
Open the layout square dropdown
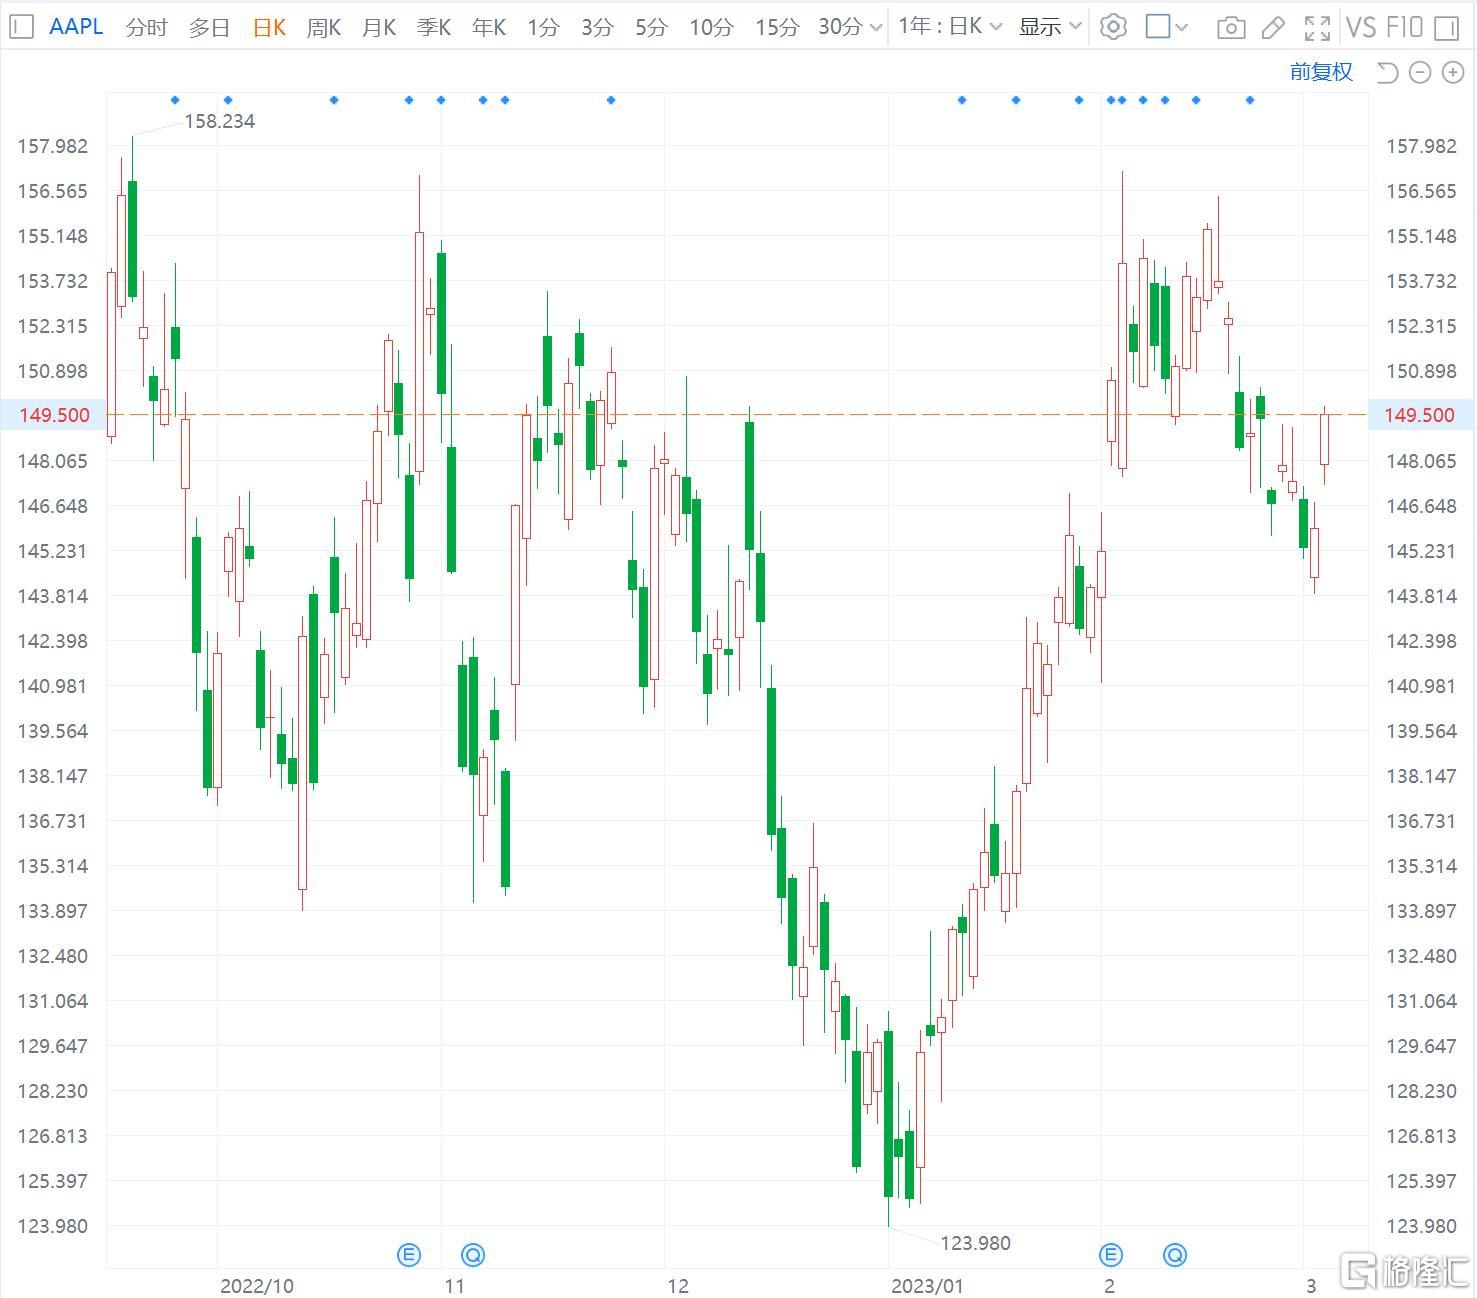1167,27
